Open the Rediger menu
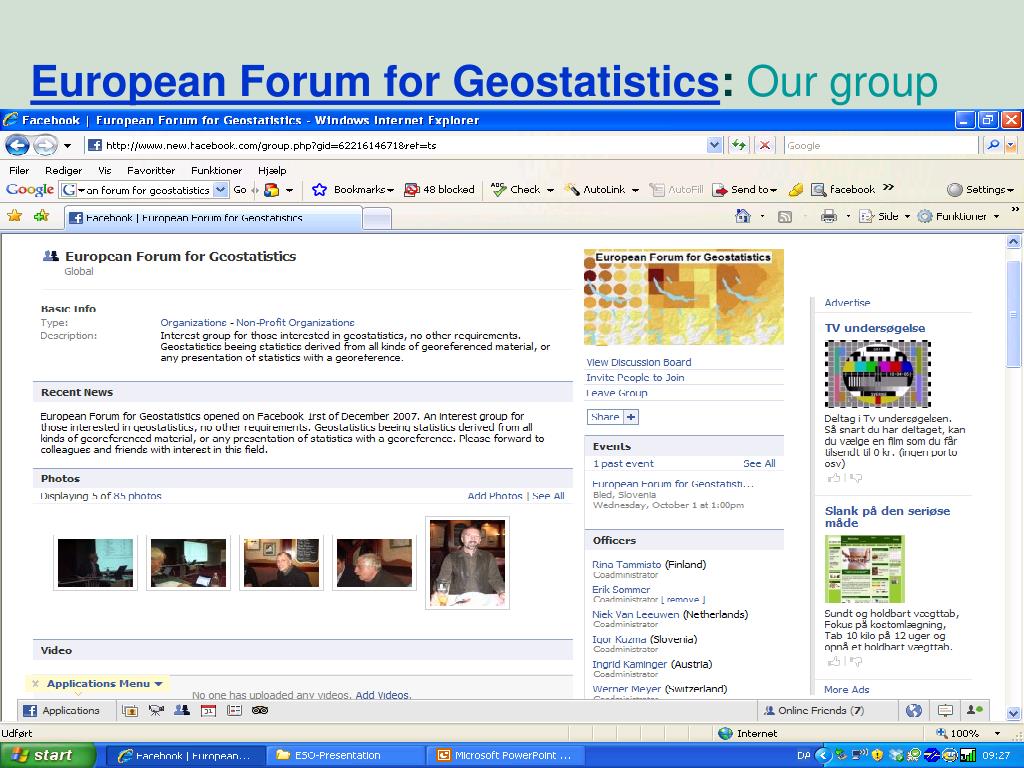This screenshot has height=768, width=1024. (63, 170)
